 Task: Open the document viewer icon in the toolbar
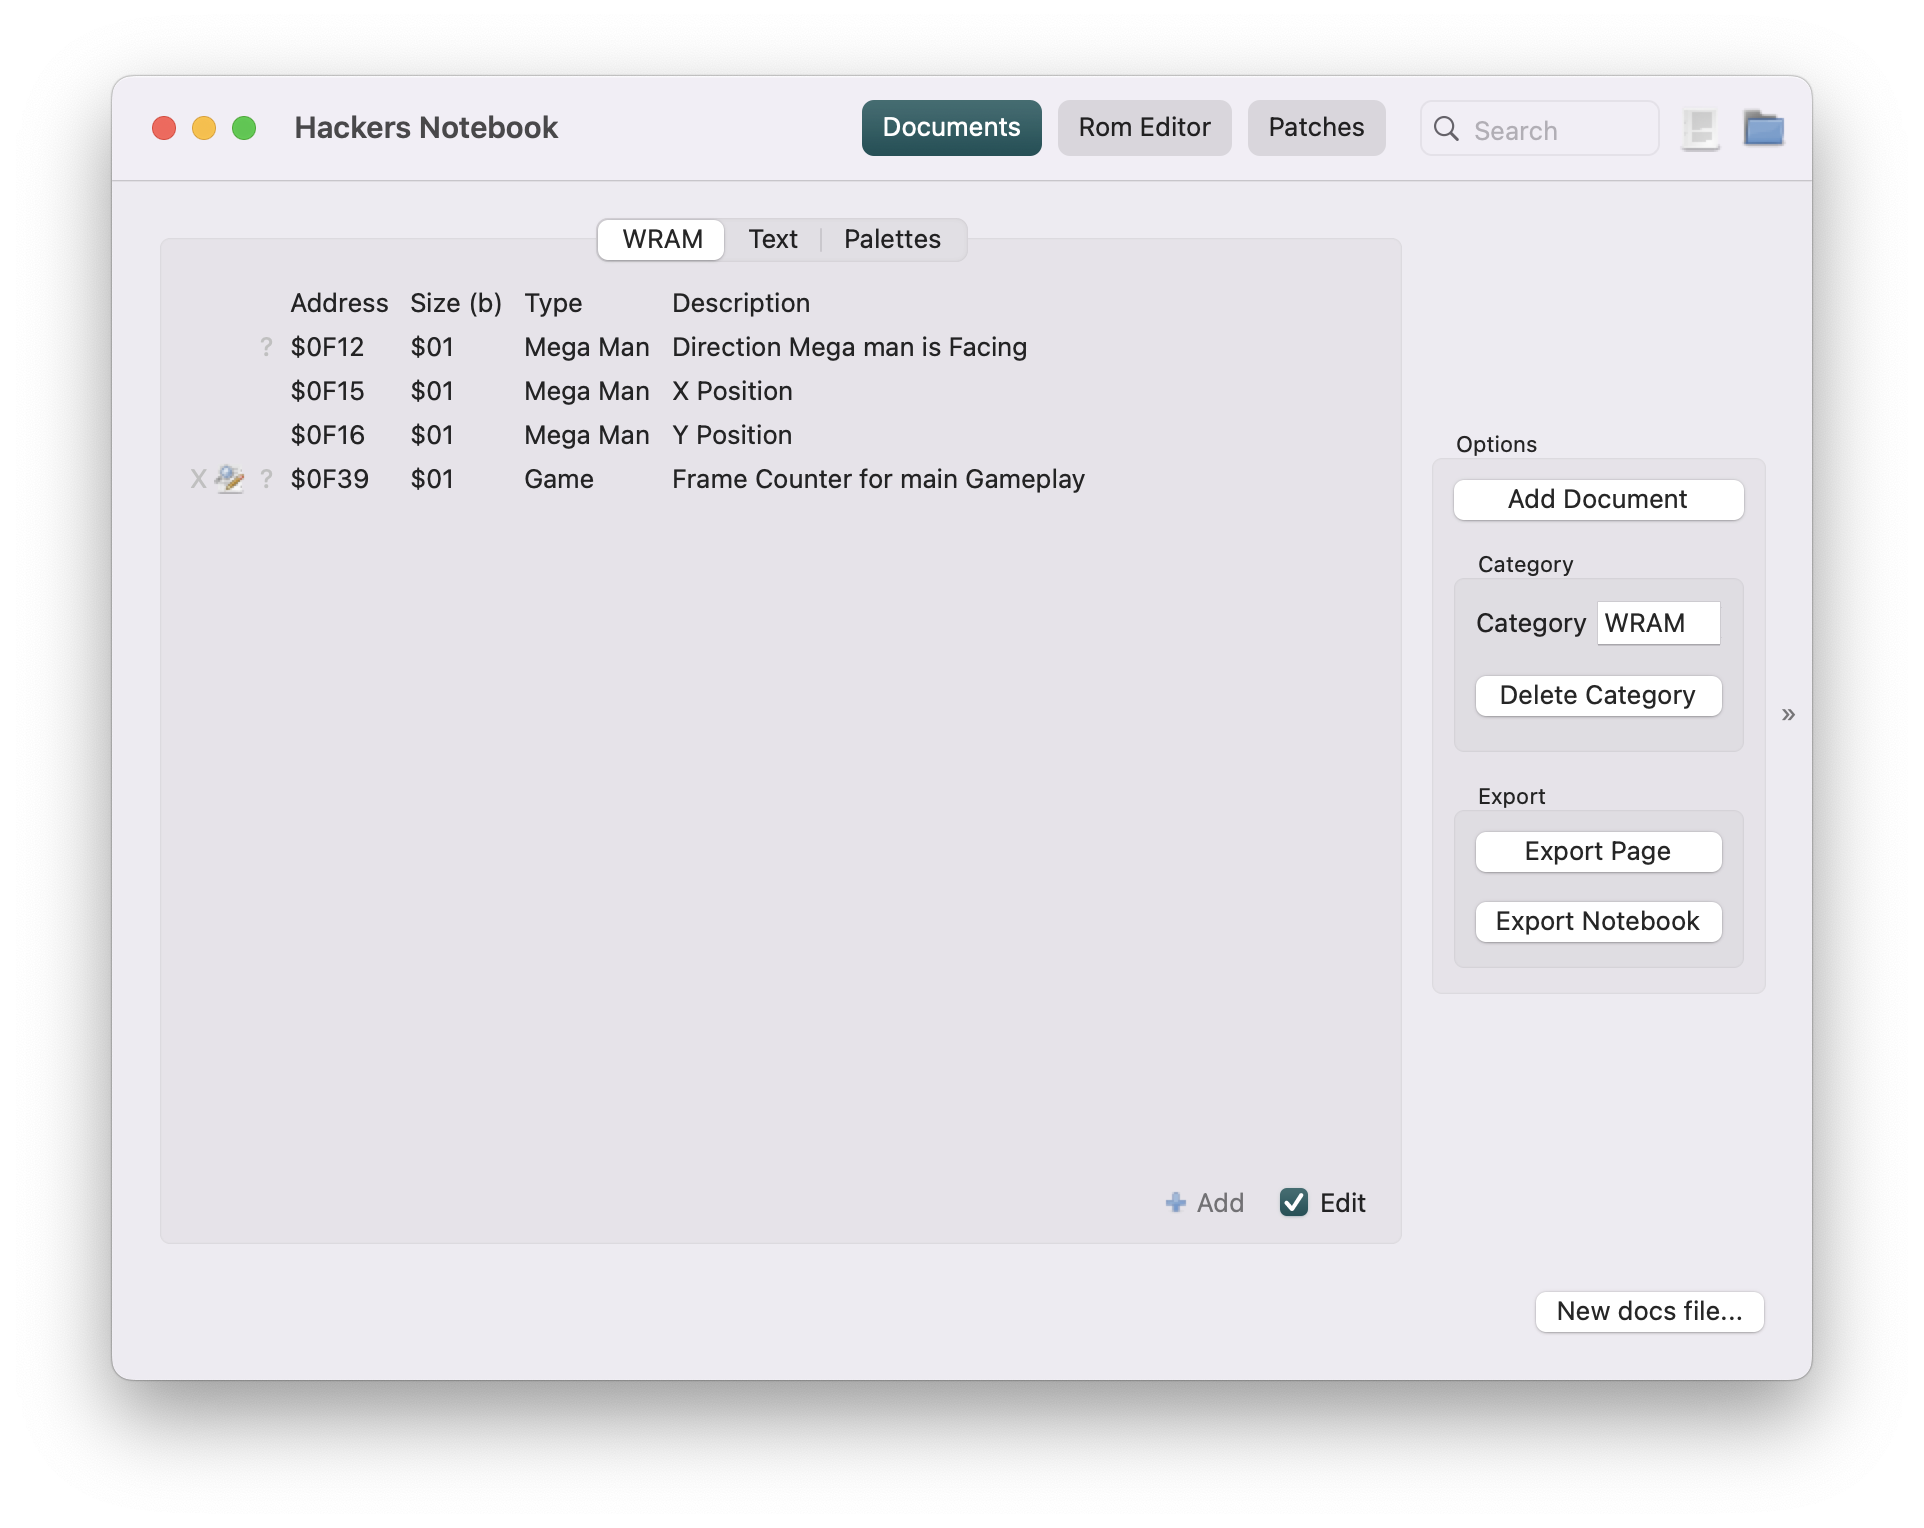[1699, 128]
